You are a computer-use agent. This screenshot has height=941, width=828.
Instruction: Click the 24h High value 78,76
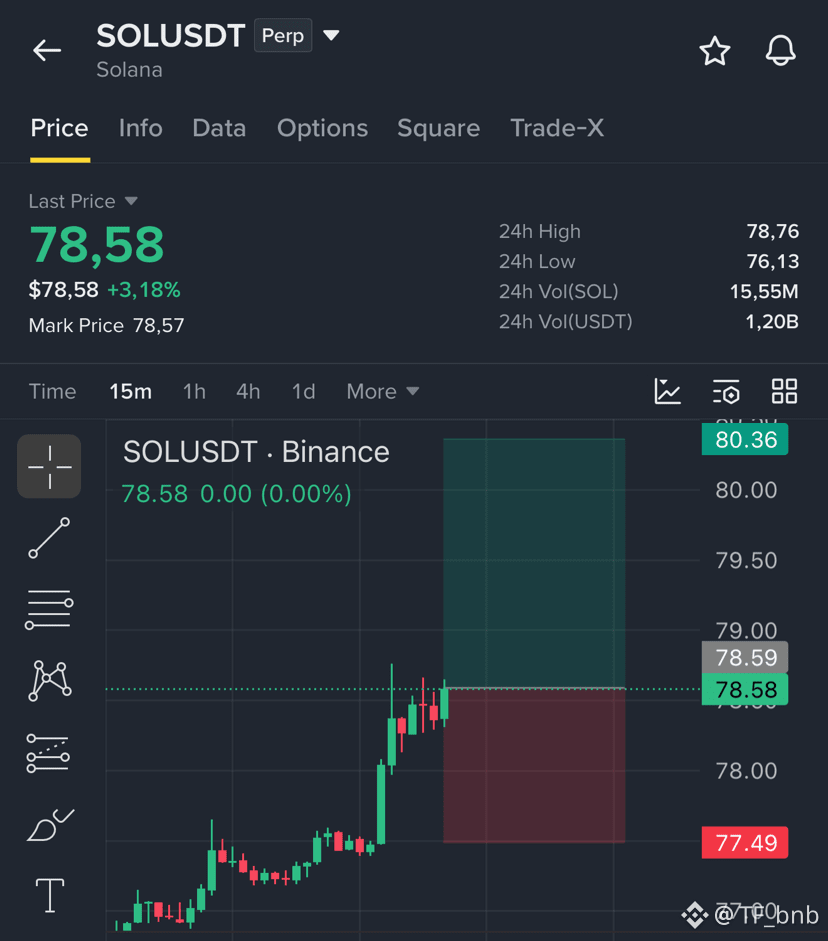[772, 231]
